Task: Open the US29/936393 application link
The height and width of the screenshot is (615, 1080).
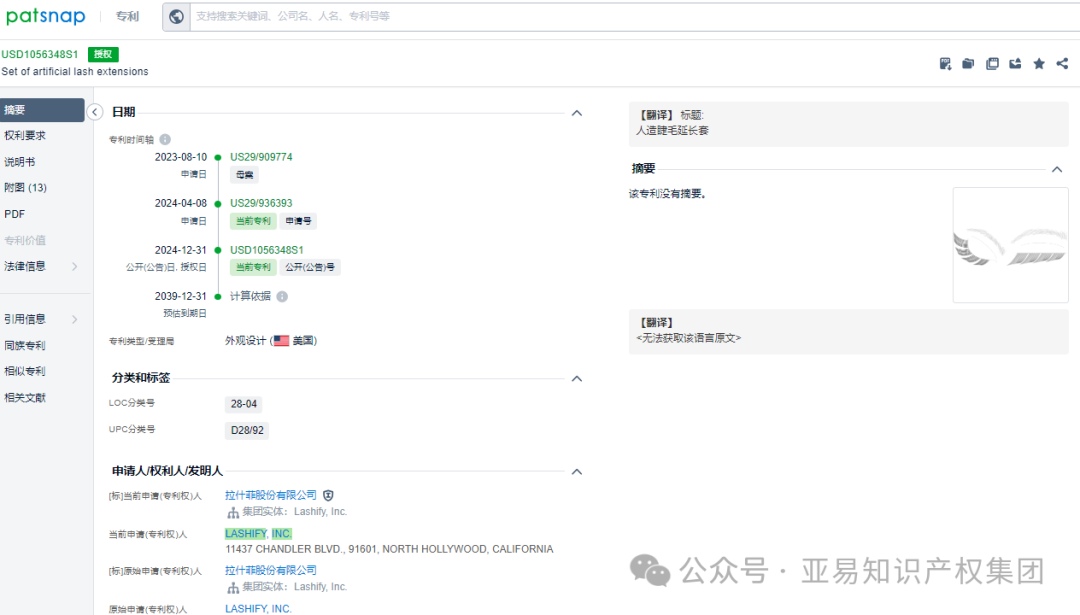Action: pyautogui.click(x=261, y=203)
